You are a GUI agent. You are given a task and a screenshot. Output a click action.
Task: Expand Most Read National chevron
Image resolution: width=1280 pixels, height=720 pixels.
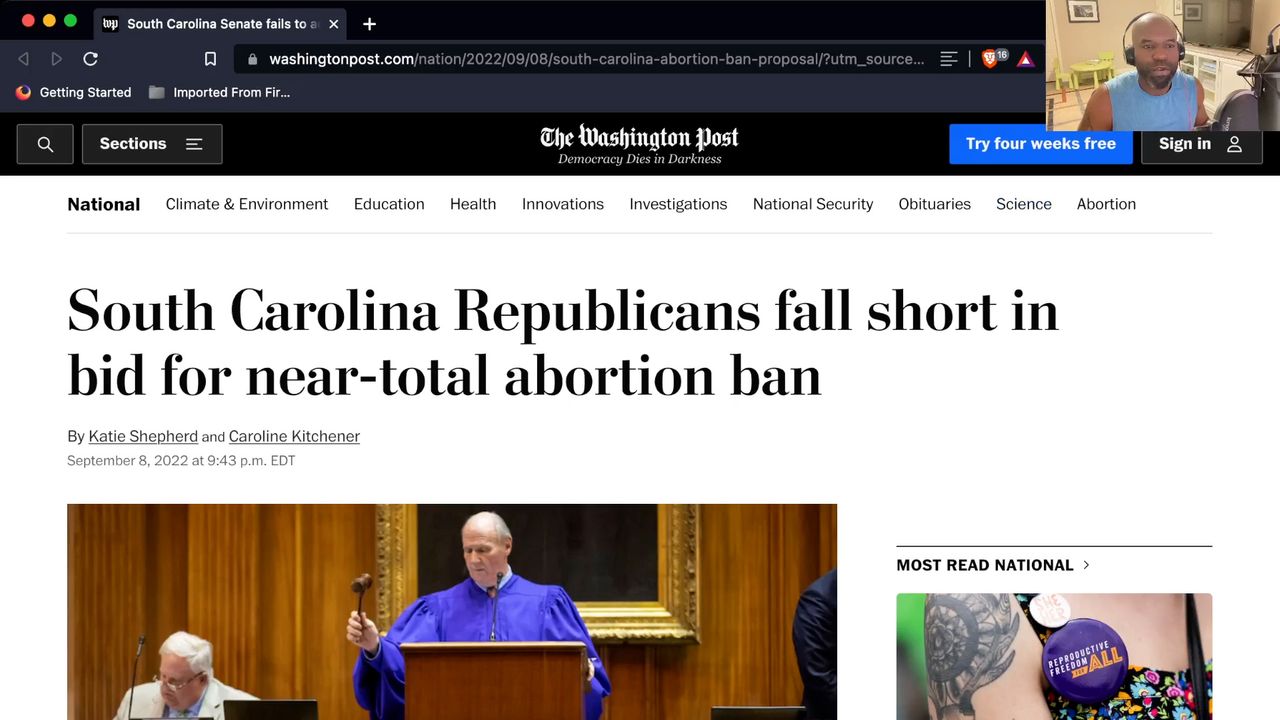(1086, 565)
